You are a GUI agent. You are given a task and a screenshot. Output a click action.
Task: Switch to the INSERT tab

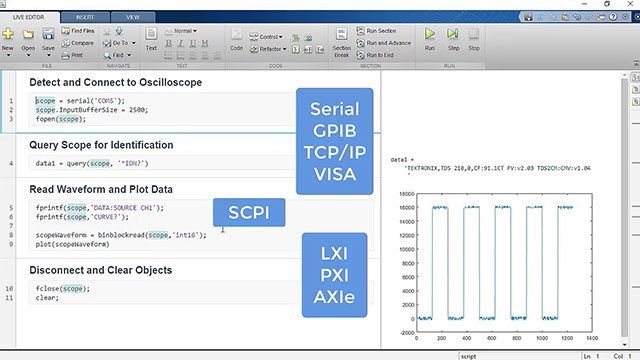pos(85,17)
